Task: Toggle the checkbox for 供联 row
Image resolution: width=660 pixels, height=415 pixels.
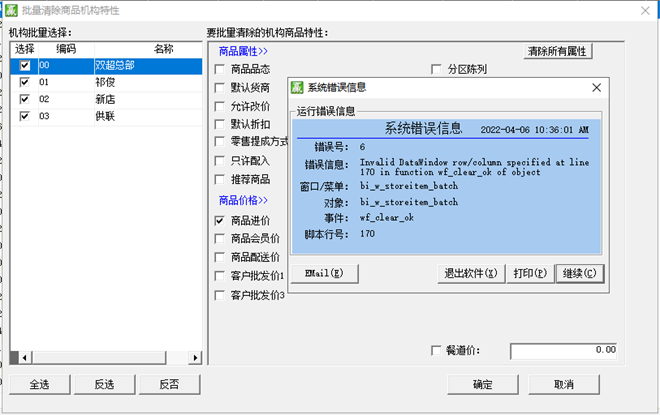Action: point(25,117)
